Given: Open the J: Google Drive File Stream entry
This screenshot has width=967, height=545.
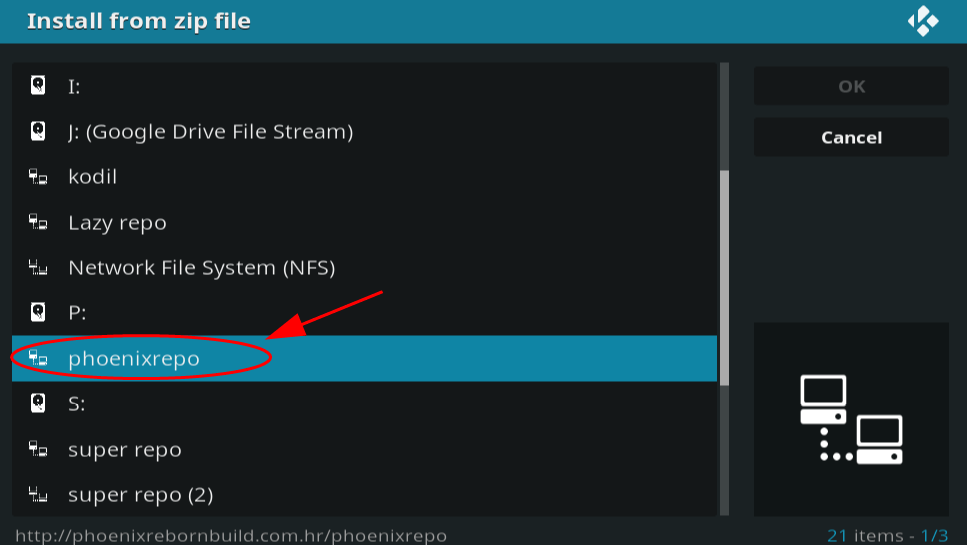Looking at the screenshot, I should tap(364, 131).
